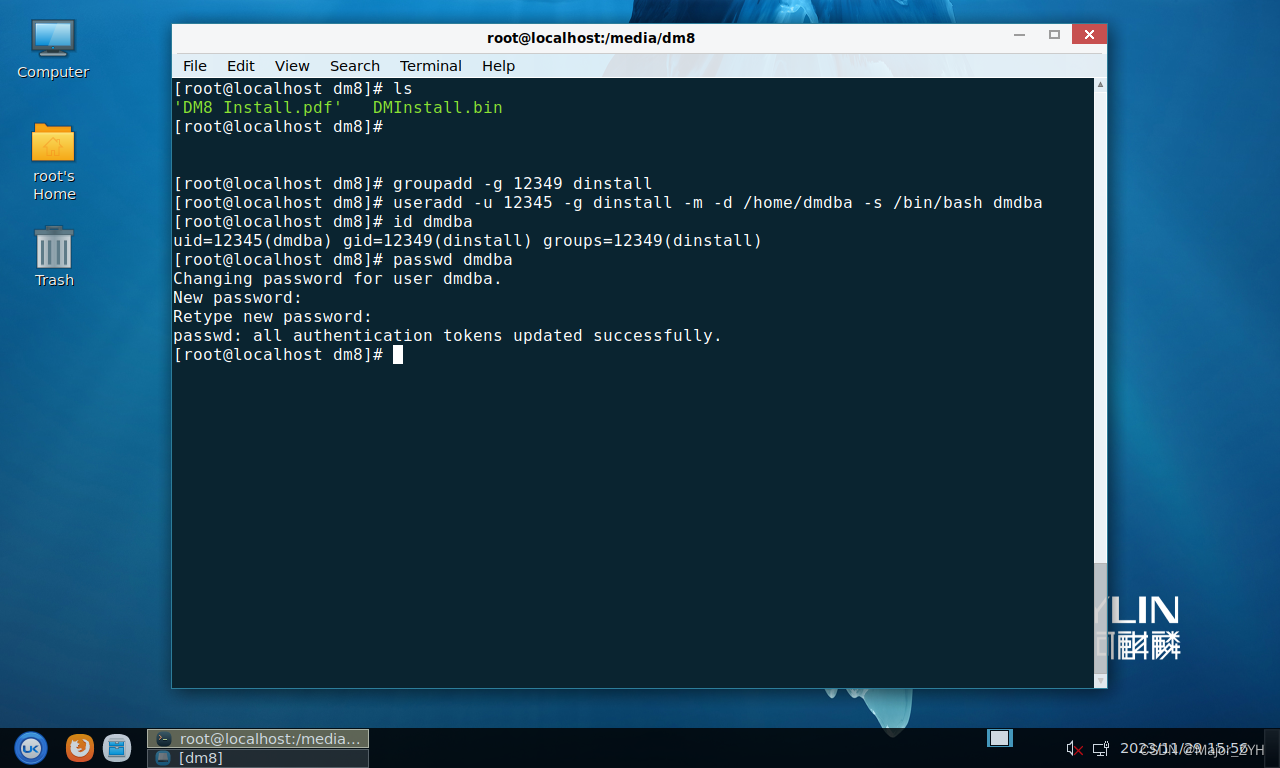
Task: Click the workspace window icon on taskbar
Action: coord(1000,738)
